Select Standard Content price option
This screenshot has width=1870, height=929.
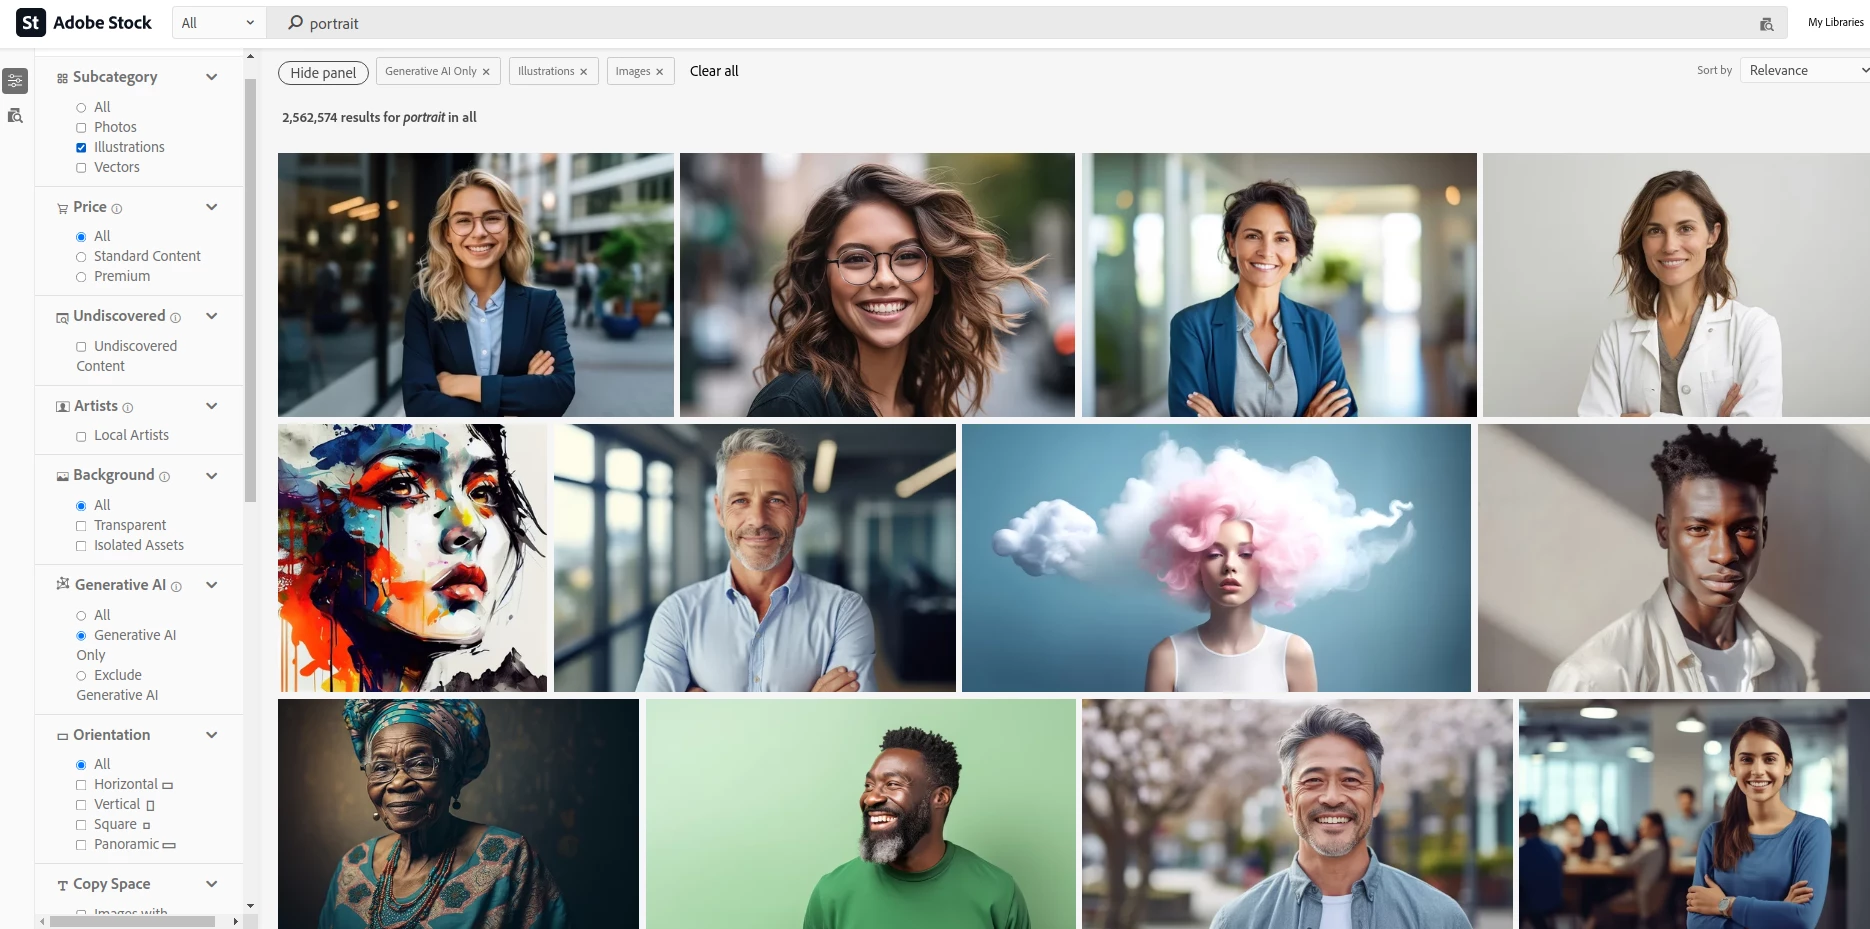(81, 257)
